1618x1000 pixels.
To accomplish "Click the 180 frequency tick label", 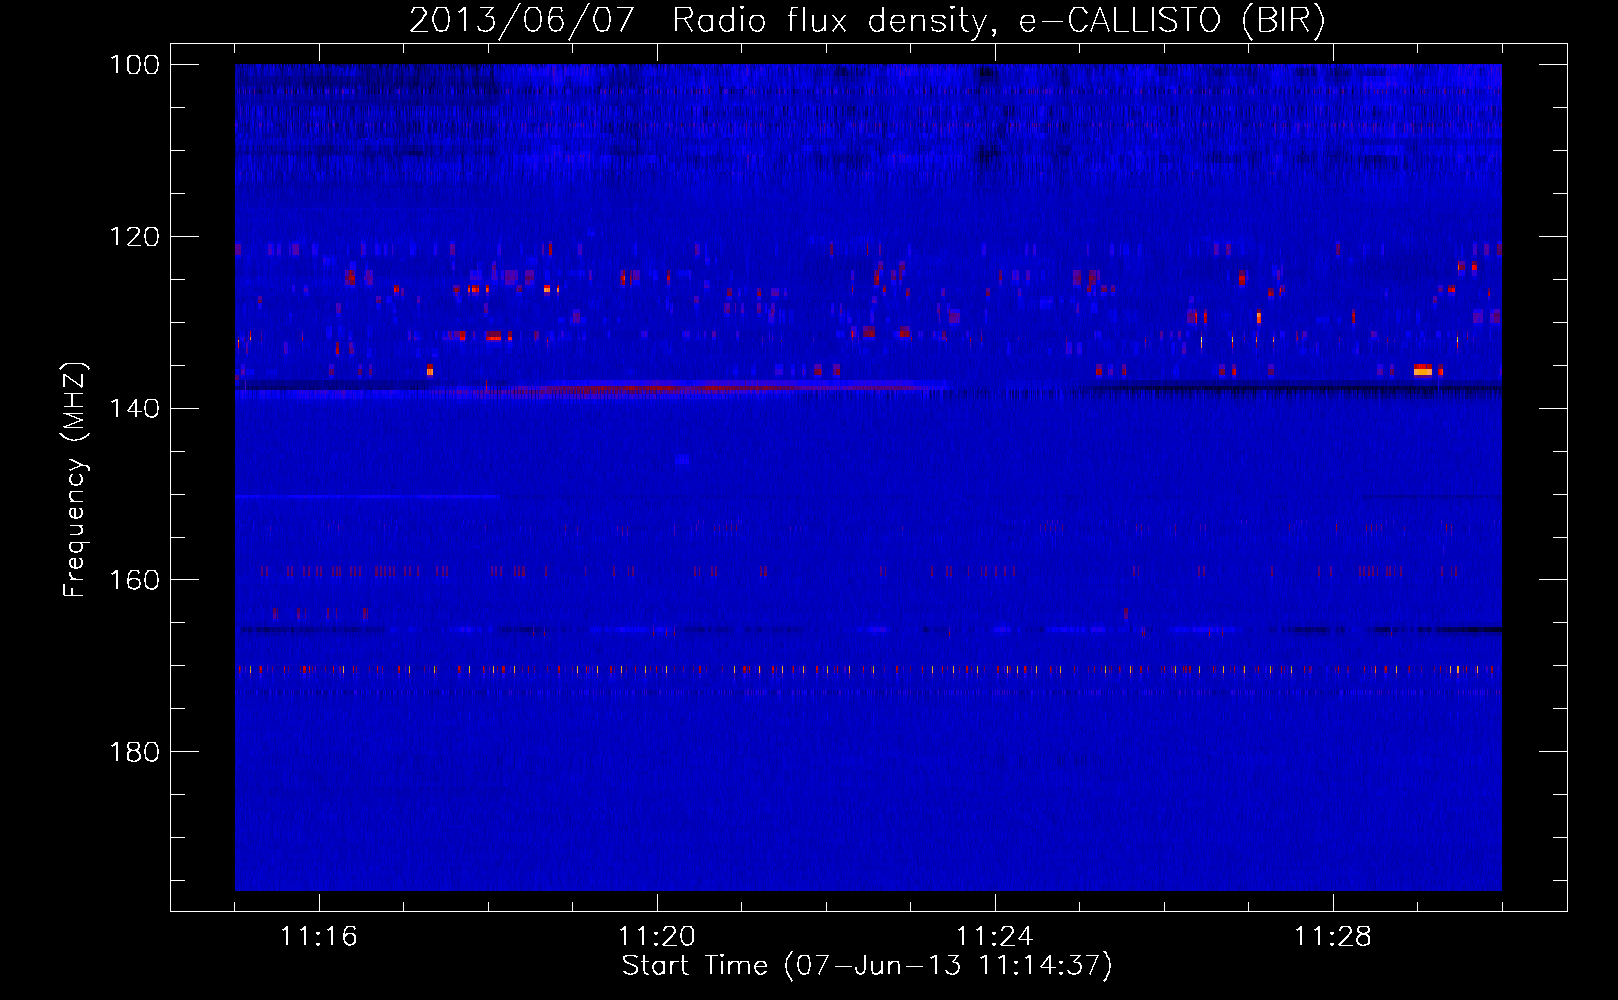I will point(136,752).
